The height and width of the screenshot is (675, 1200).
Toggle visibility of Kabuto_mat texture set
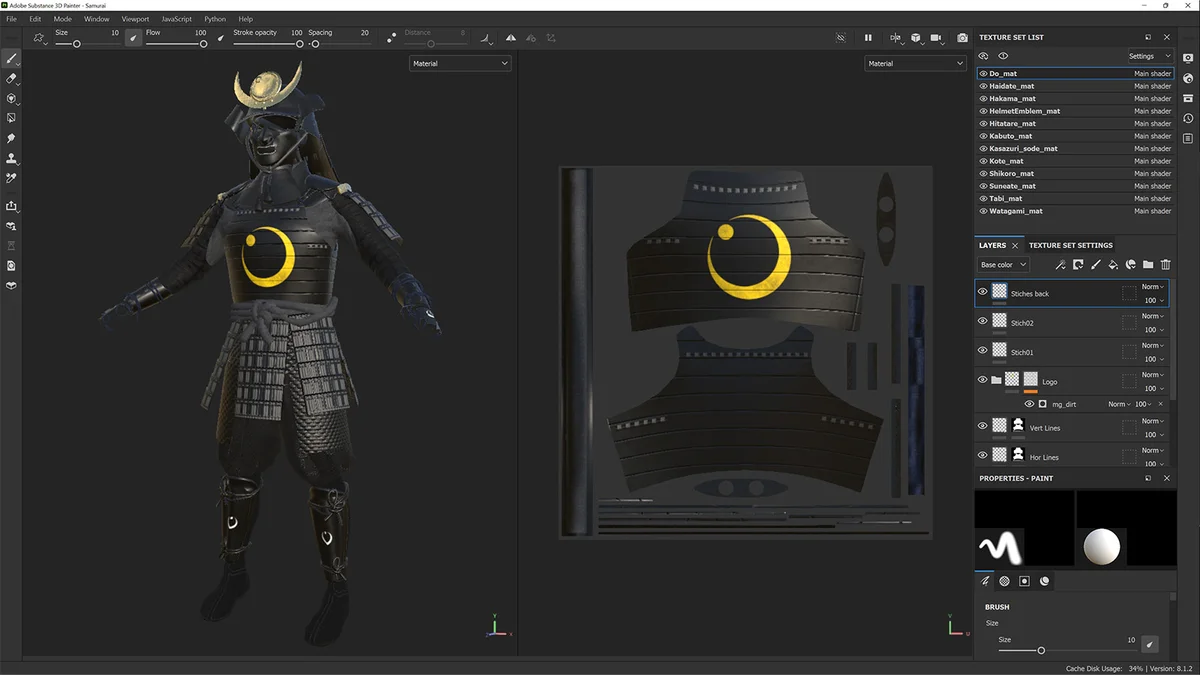coord(983,136)
